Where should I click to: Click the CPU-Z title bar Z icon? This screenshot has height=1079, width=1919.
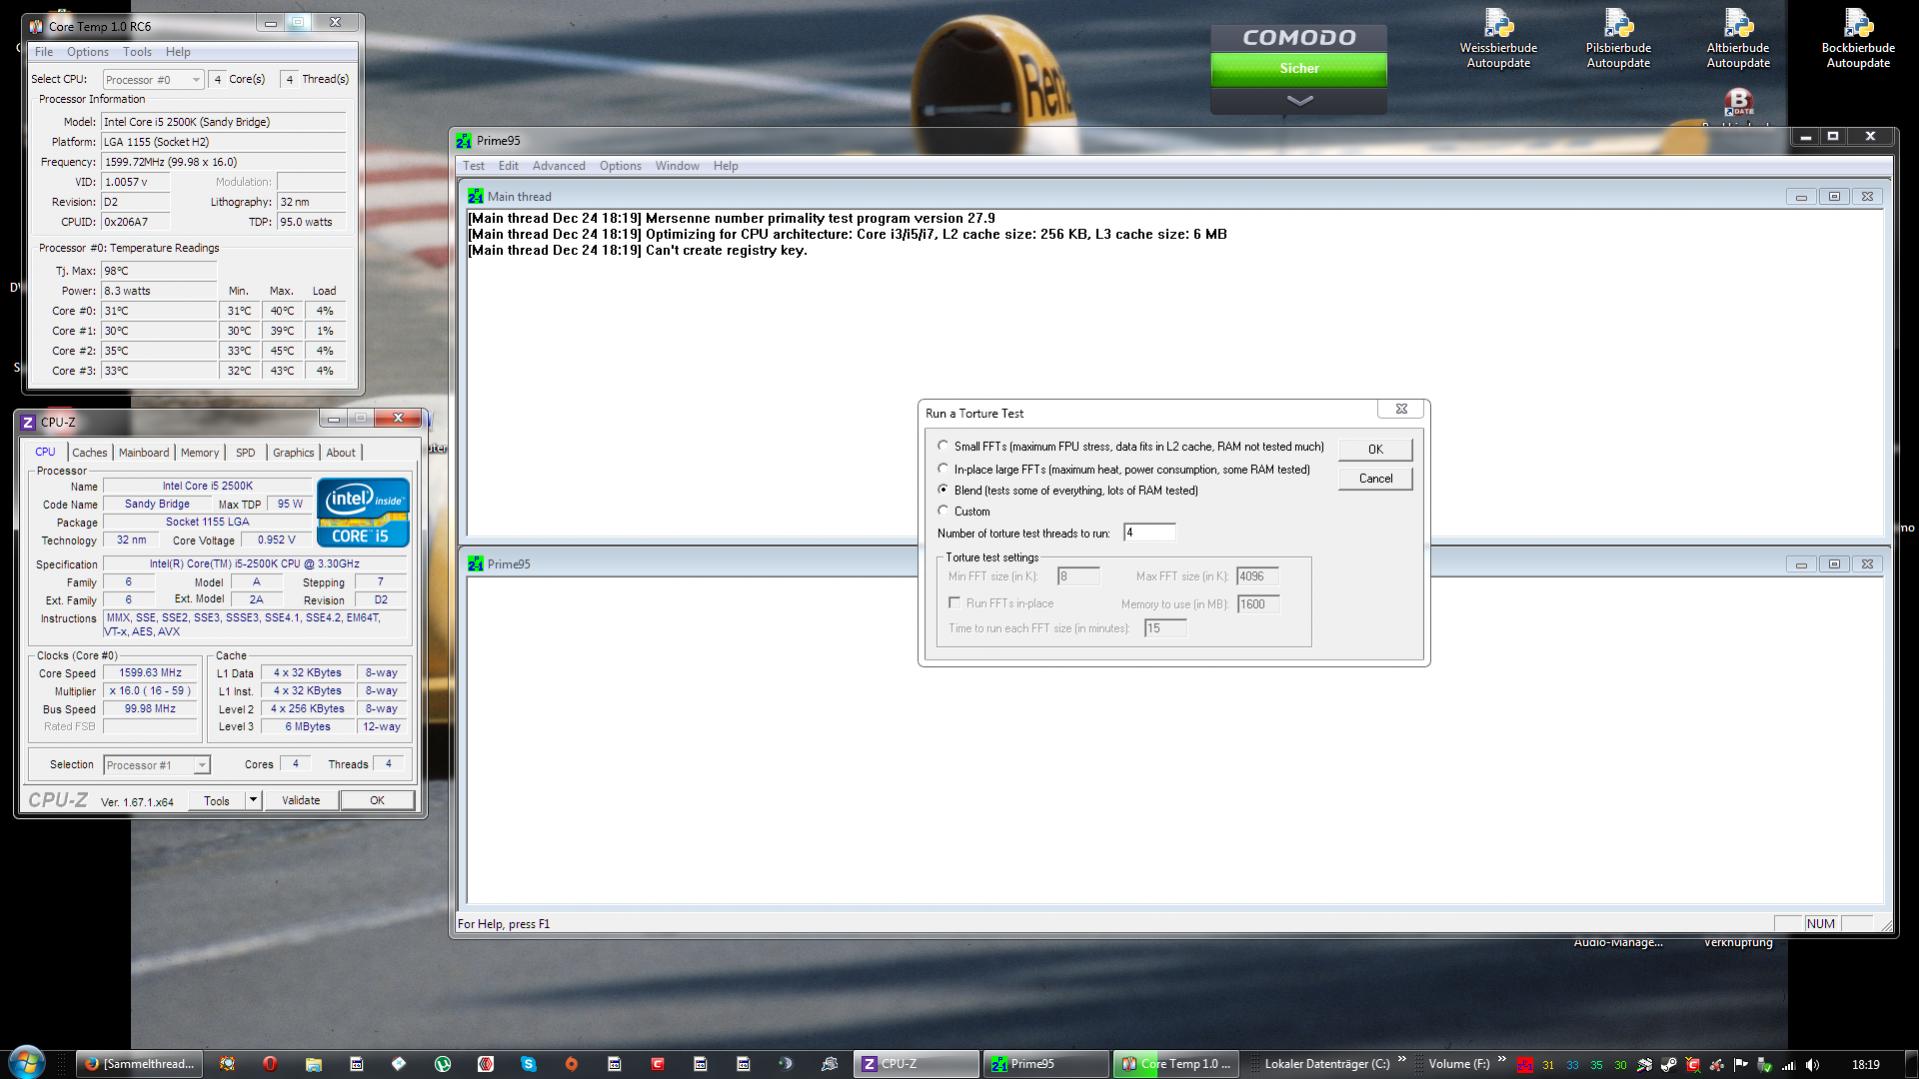pyautogui.click(x=28, y=422)
